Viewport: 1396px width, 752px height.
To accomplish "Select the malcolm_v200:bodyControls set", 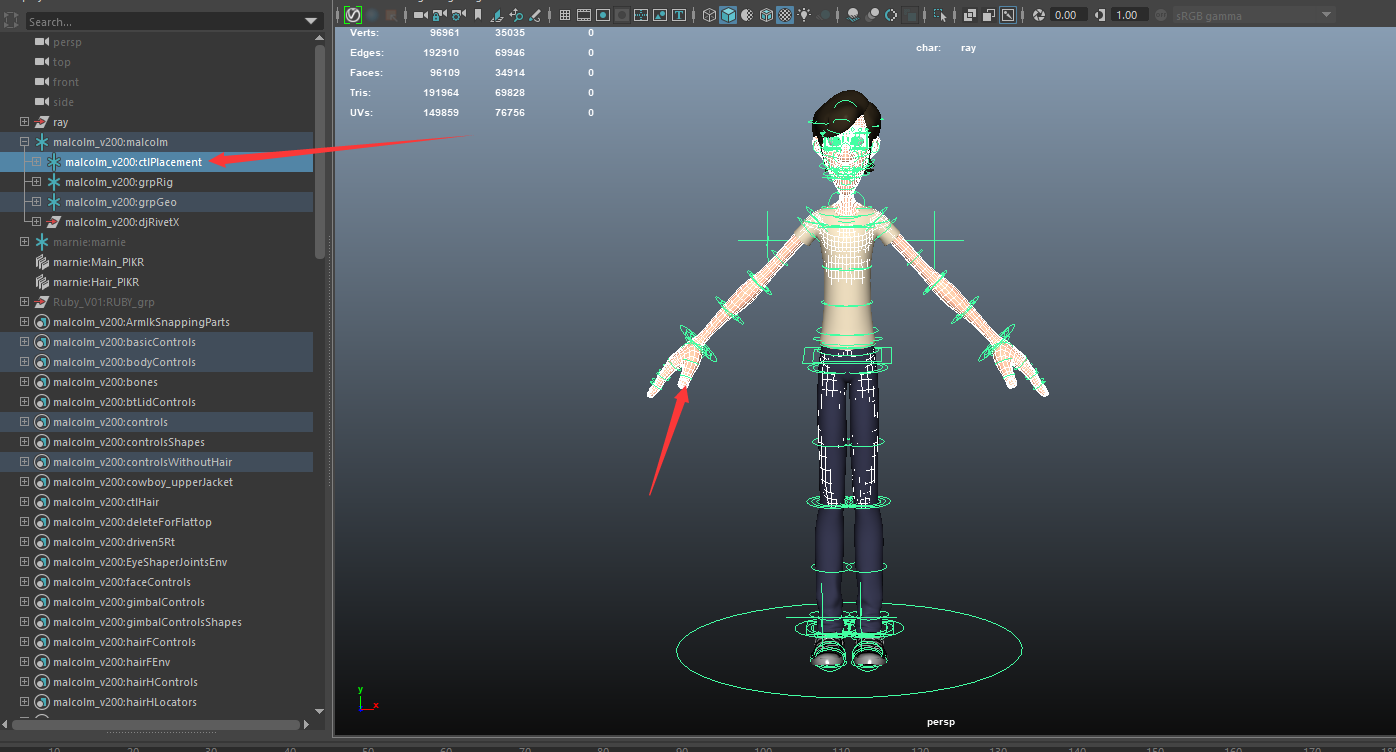I will [x=124, y=362].
